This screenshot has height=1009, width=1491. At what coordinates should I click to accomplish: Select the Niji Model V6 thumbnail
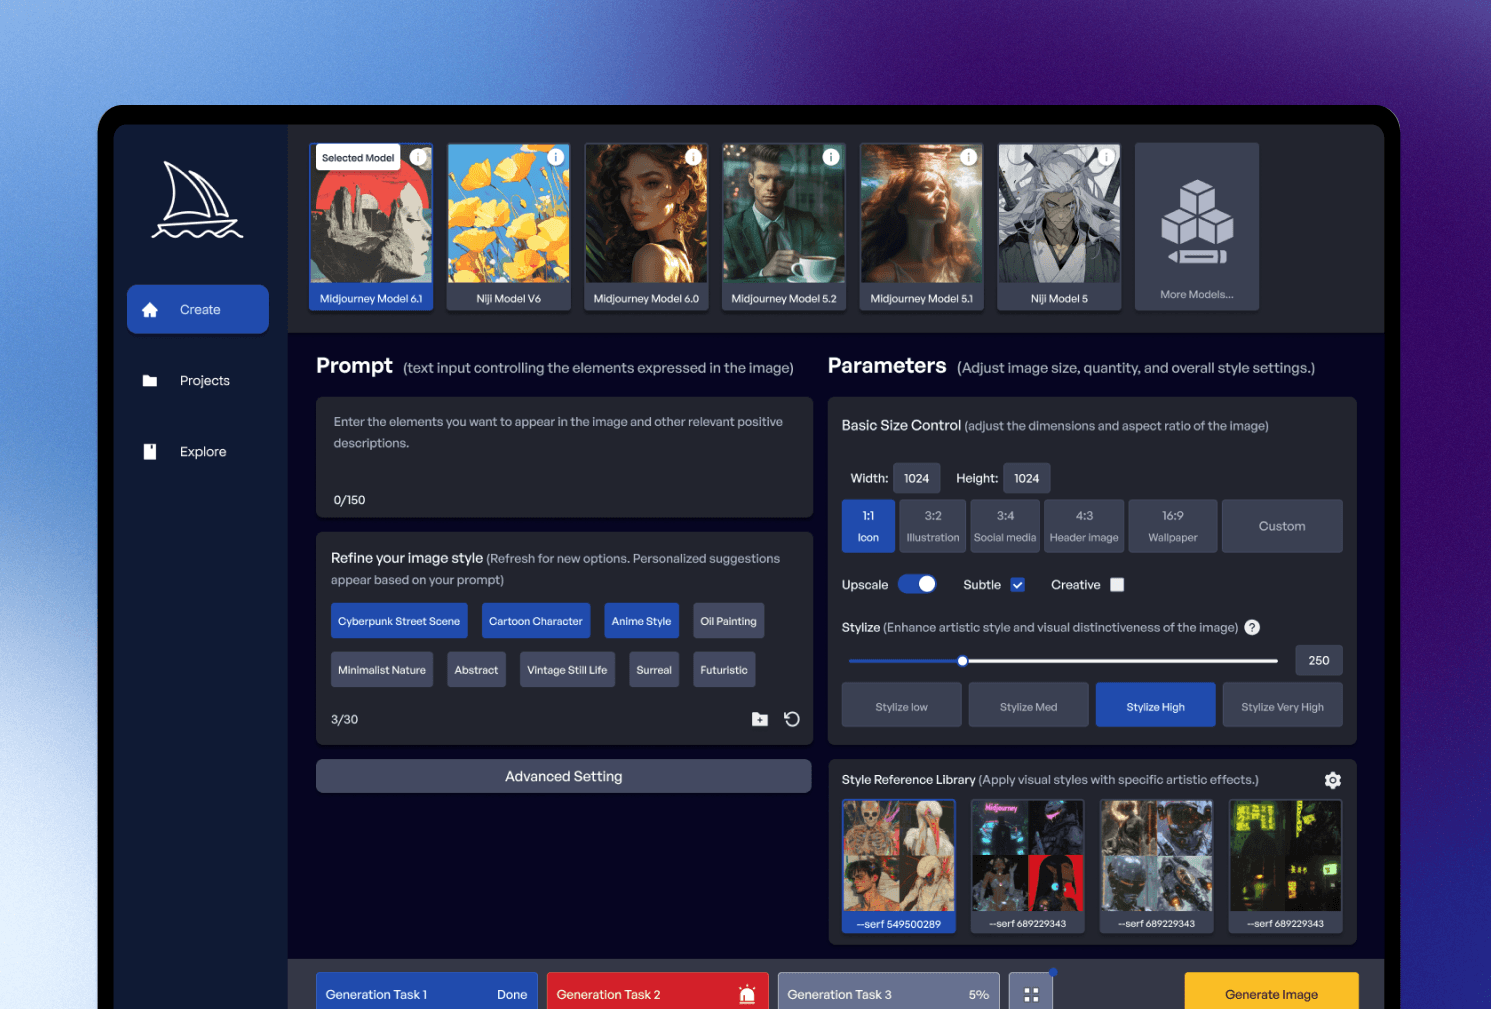[x=509, y=227]
